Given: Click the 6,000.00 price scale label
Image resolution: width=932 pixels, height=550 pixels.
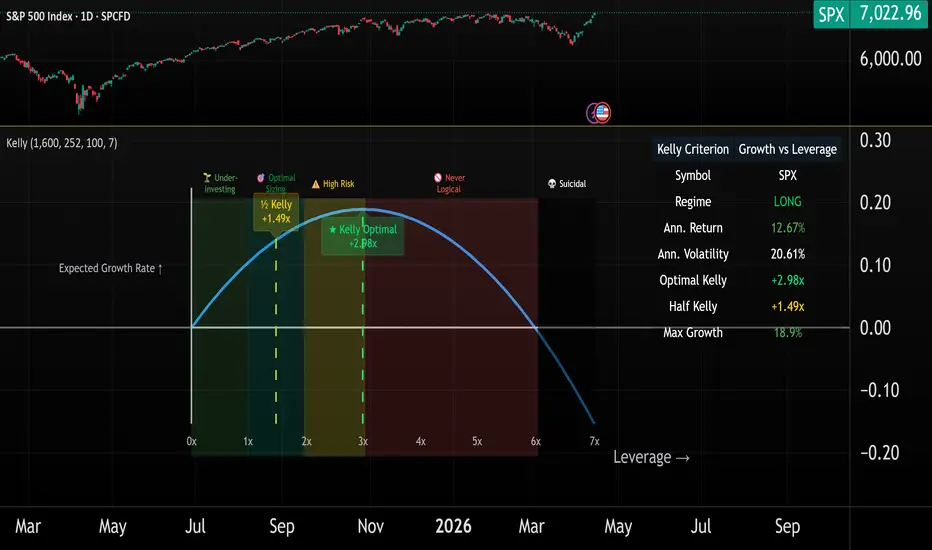Looking at the screenshot, I should [x=890, y=58].
